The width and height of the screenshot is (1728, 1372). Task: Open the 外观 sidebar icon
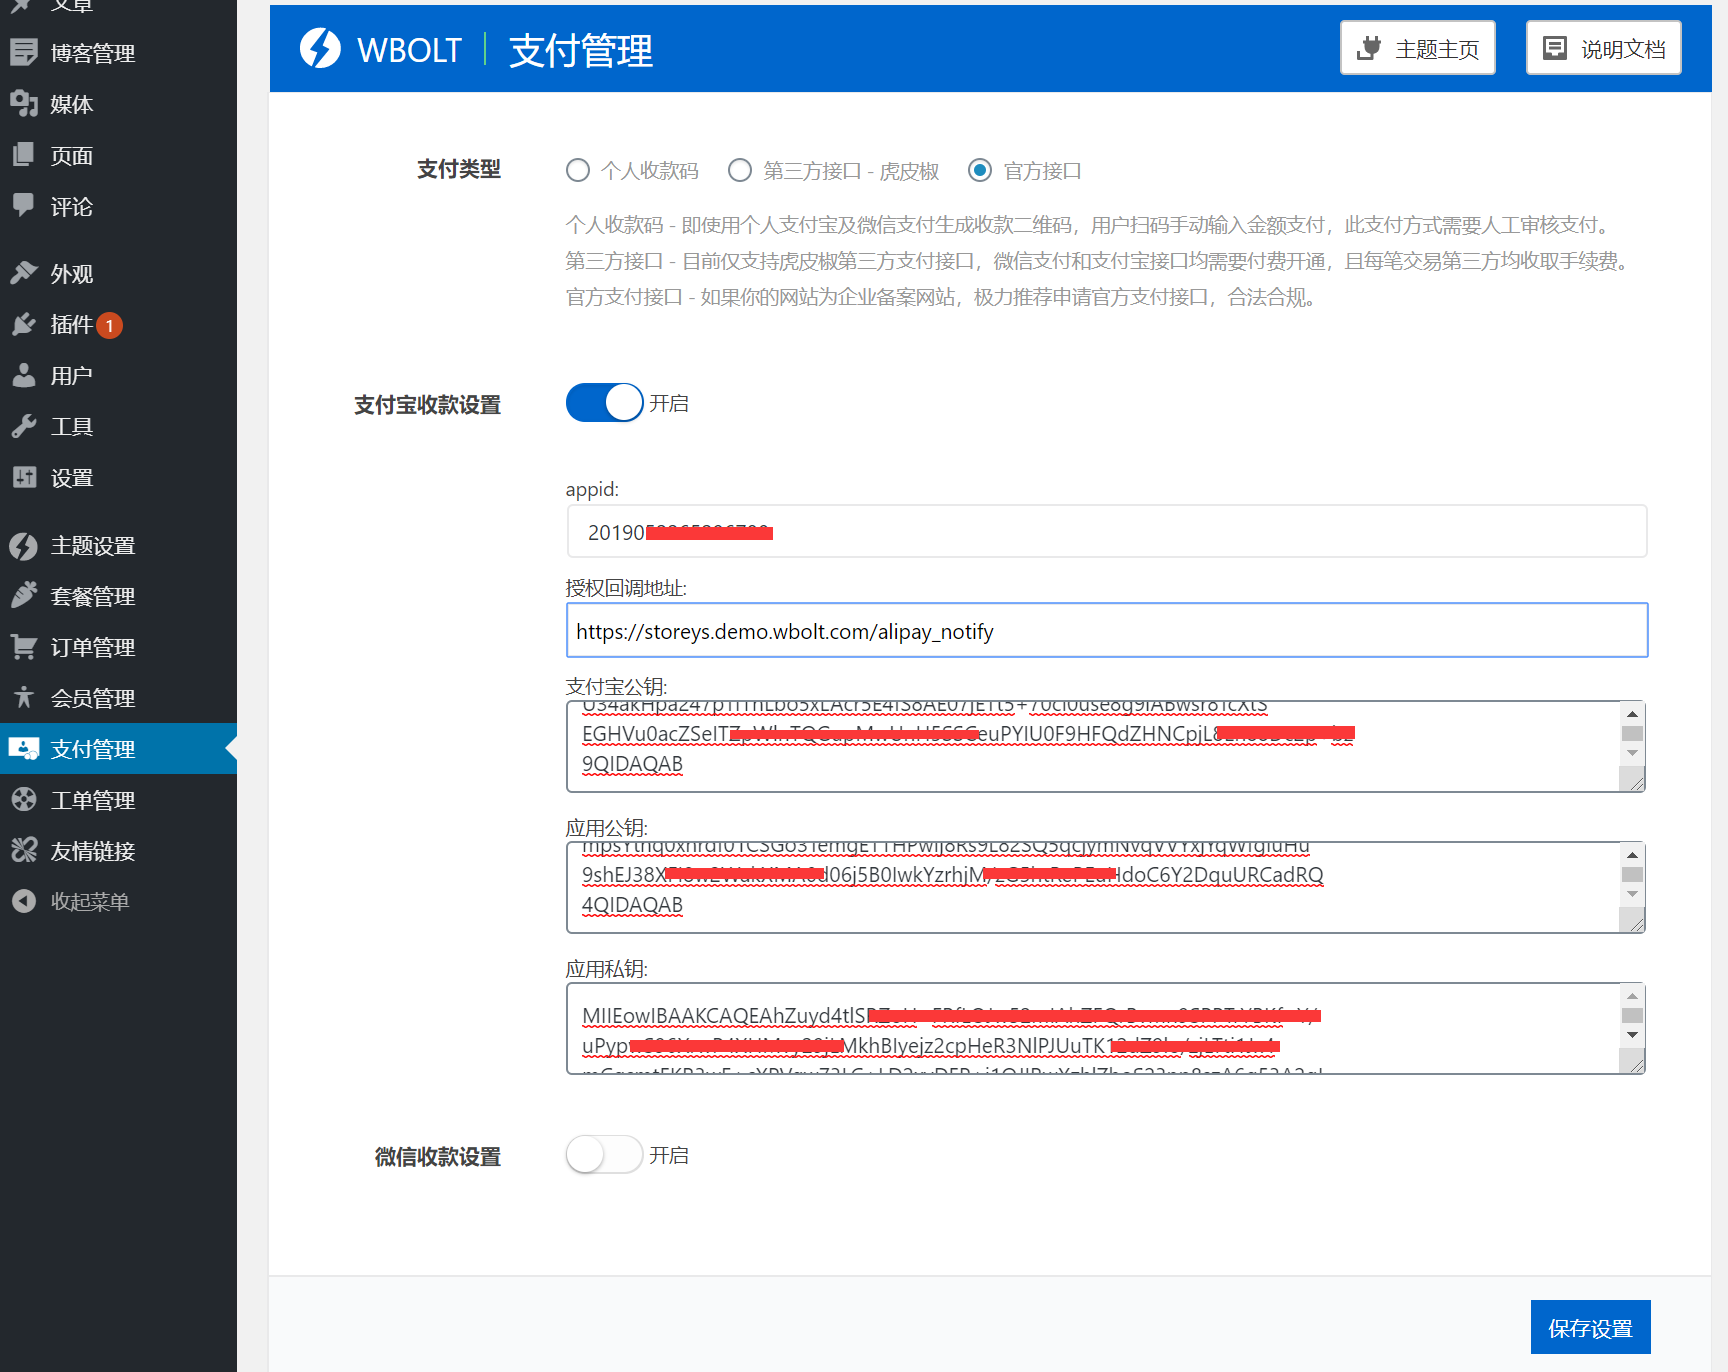(x=25, y=273)
